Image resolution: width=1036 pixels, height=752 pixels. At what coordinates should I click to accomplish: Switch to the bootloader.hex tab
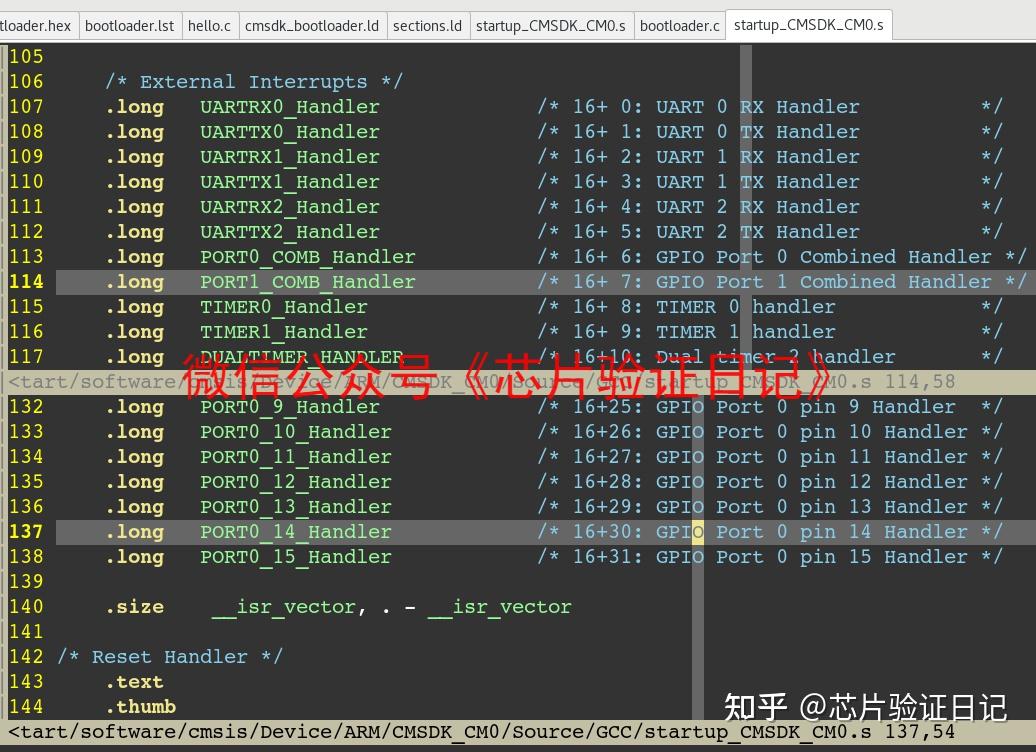point(37,25)
